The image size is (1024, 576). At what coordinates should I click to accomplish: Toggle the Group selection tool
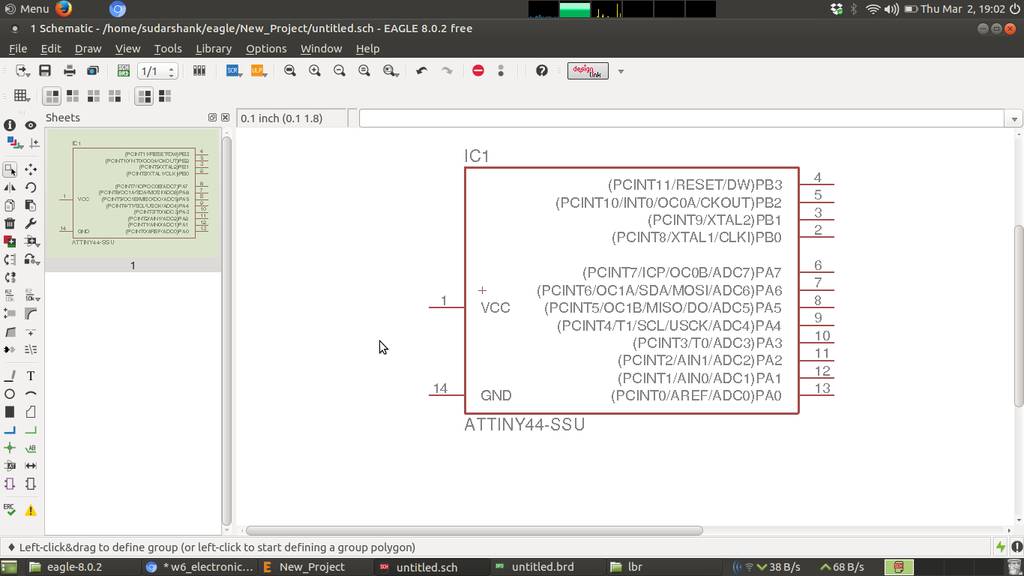(10, 169)
